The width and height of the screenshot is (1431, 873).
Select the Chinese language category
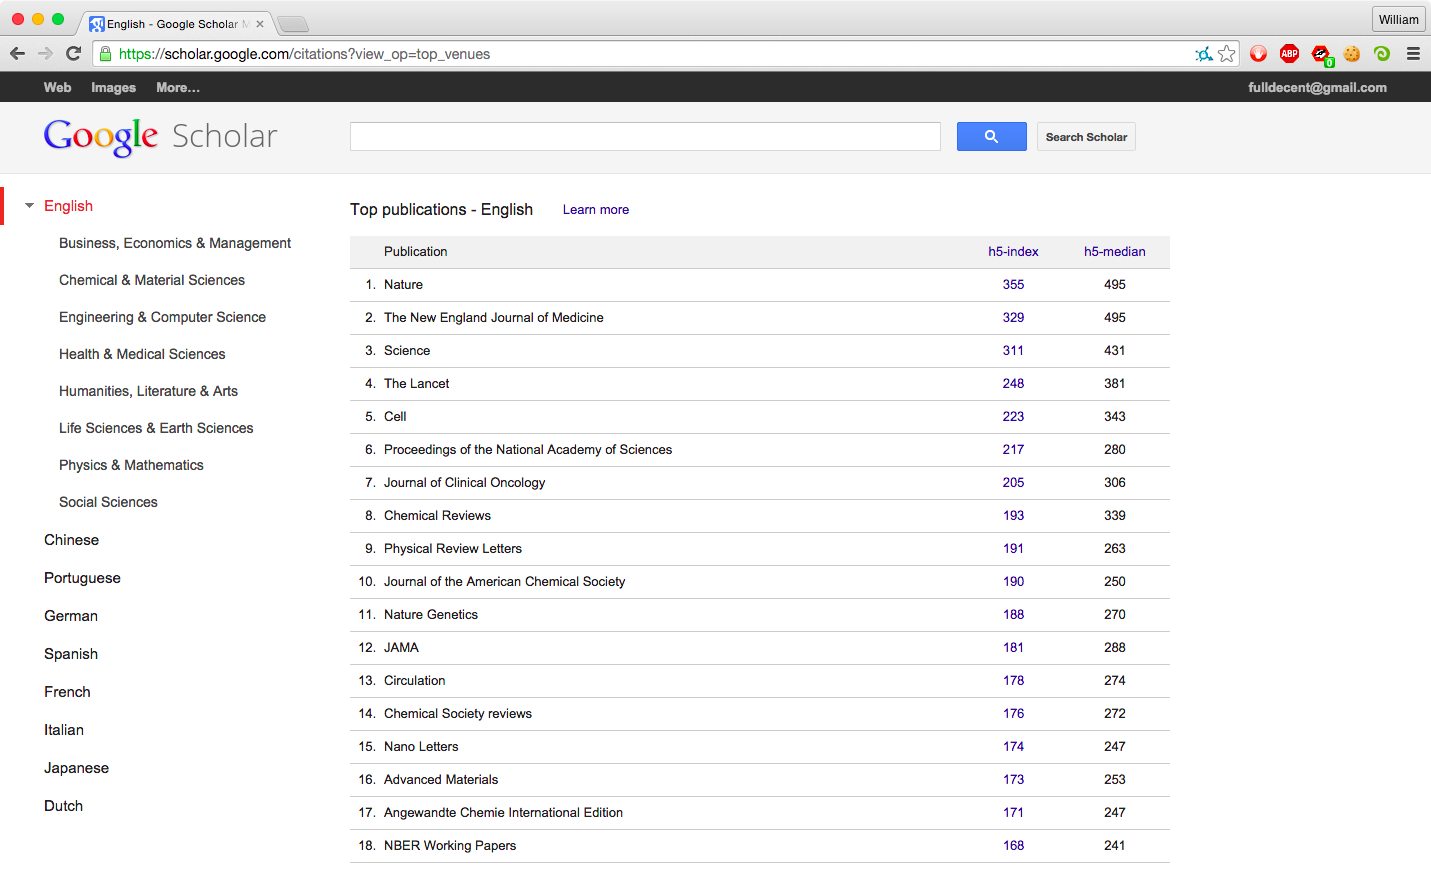coord(71,540)
